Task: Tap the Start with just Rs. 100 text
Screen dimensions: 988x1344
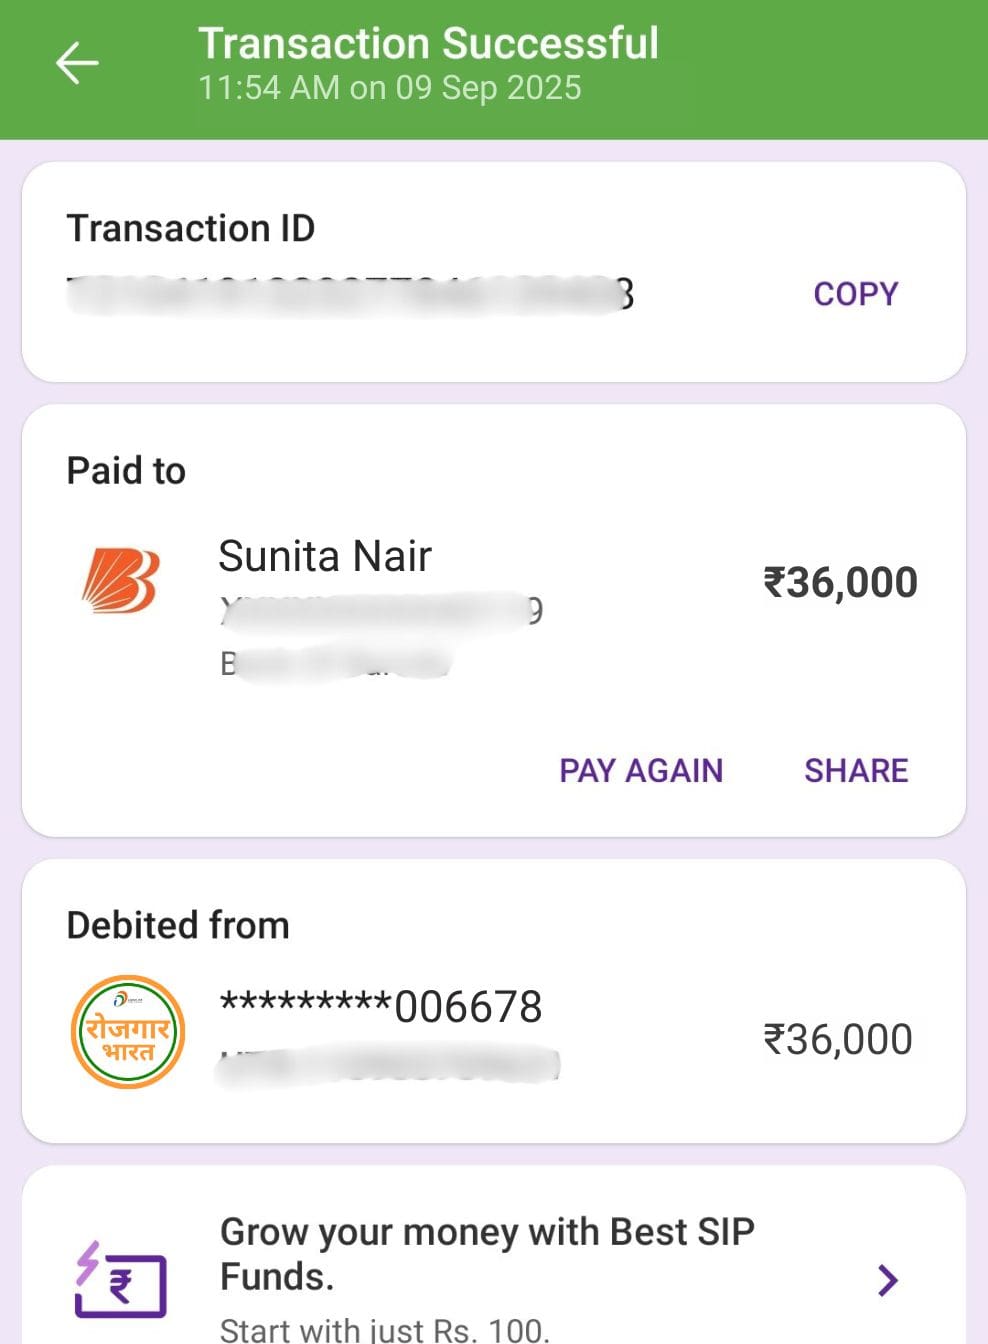Action: click(384, 1329)
